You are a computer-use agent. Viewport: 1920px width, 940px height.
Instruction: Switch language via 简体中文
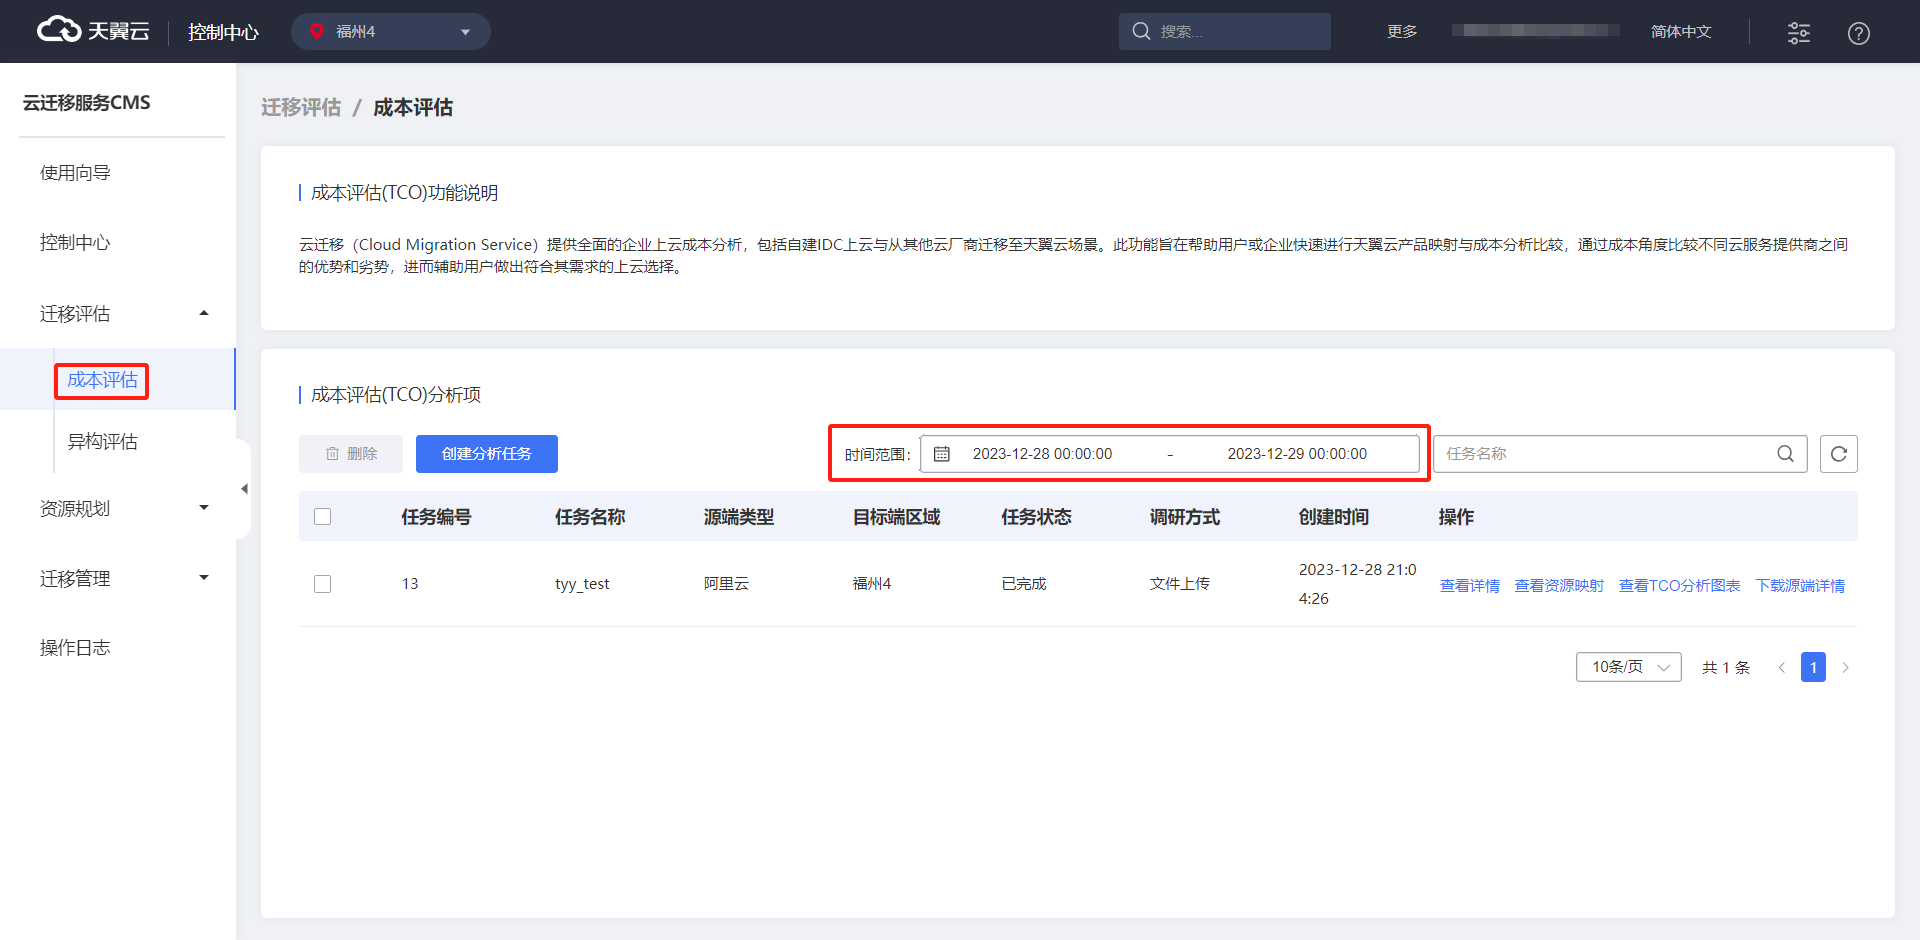pyautogui.click(x=1681, y=31)
